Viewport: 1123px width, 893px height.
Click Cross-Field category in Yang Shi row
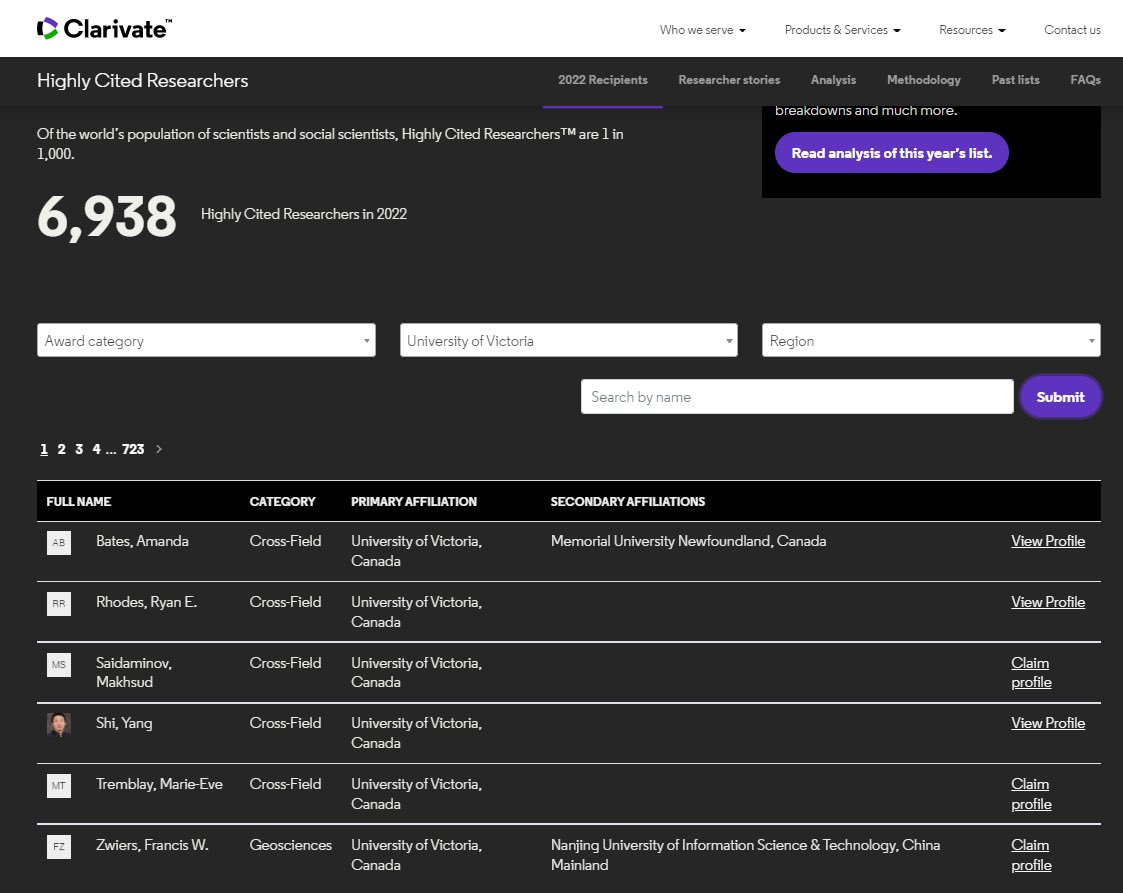point(285,723)
